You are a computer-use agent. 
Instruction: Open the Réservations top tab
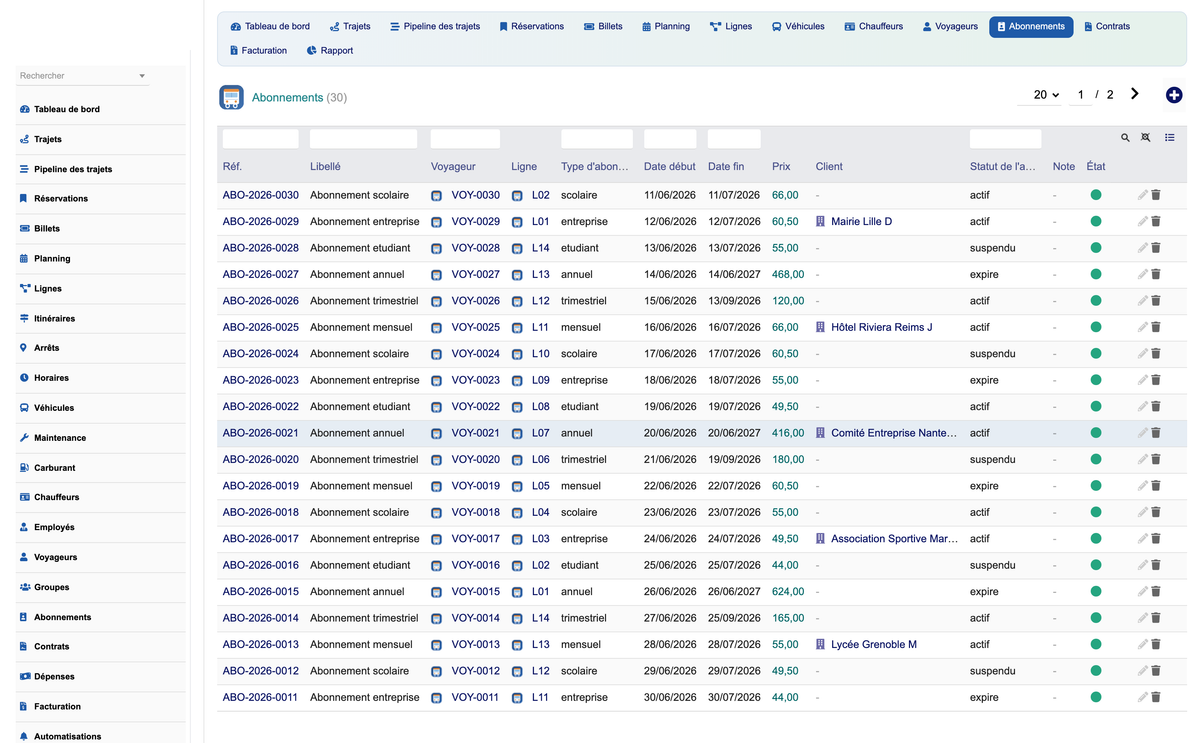pos(531,26)
